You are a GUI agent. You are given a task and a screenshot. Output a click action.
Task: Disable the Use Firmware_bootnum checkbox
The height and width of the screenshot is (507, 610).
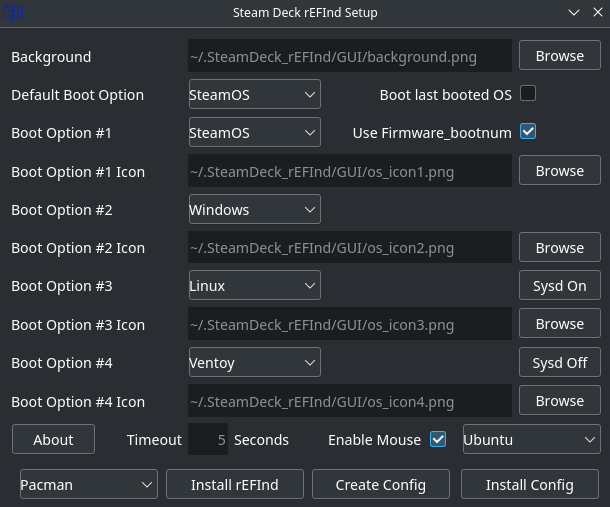(x=528, y=132)
